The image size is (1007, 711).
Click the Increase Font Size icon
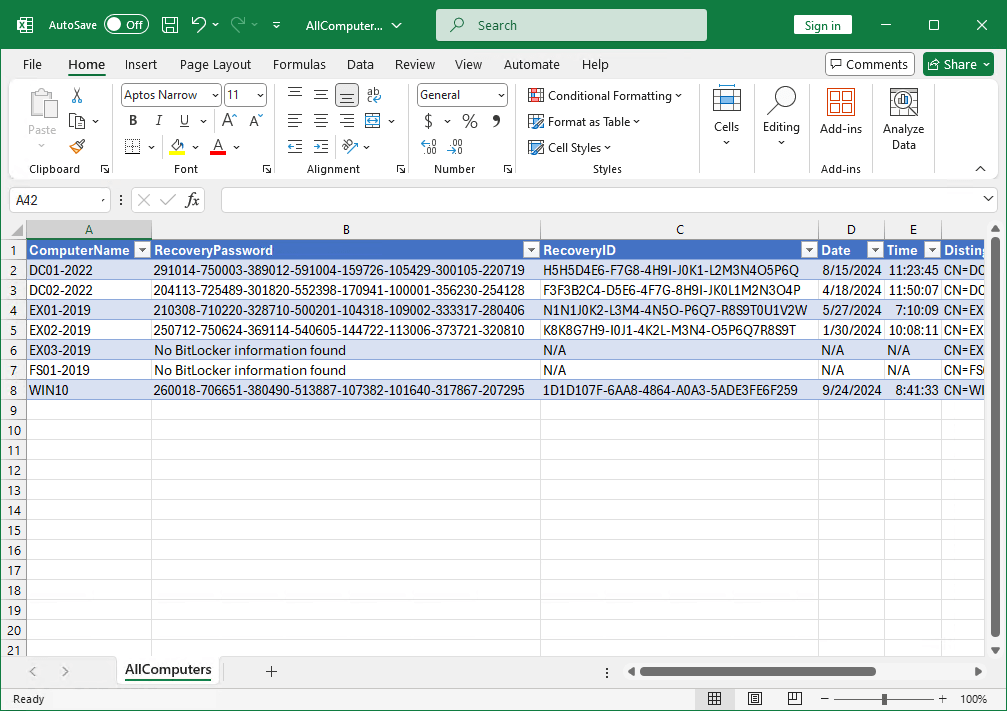click(x=229, y=121)
